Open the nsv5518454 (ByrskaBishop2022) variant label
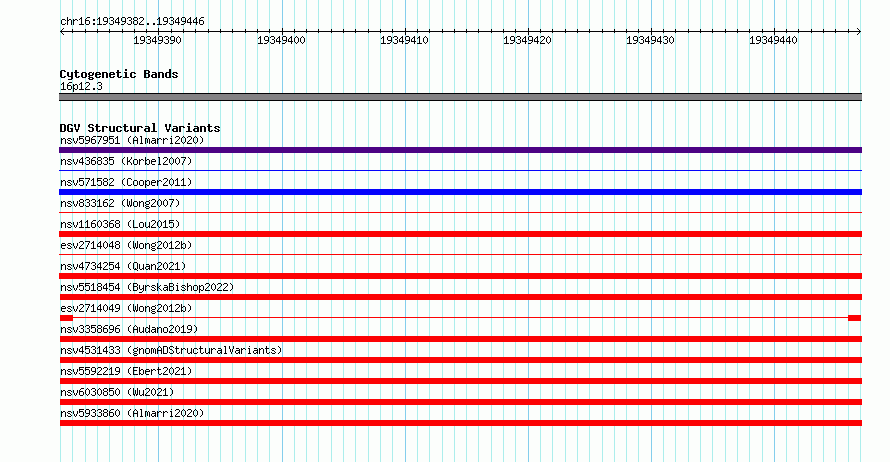 coord(147,287)
